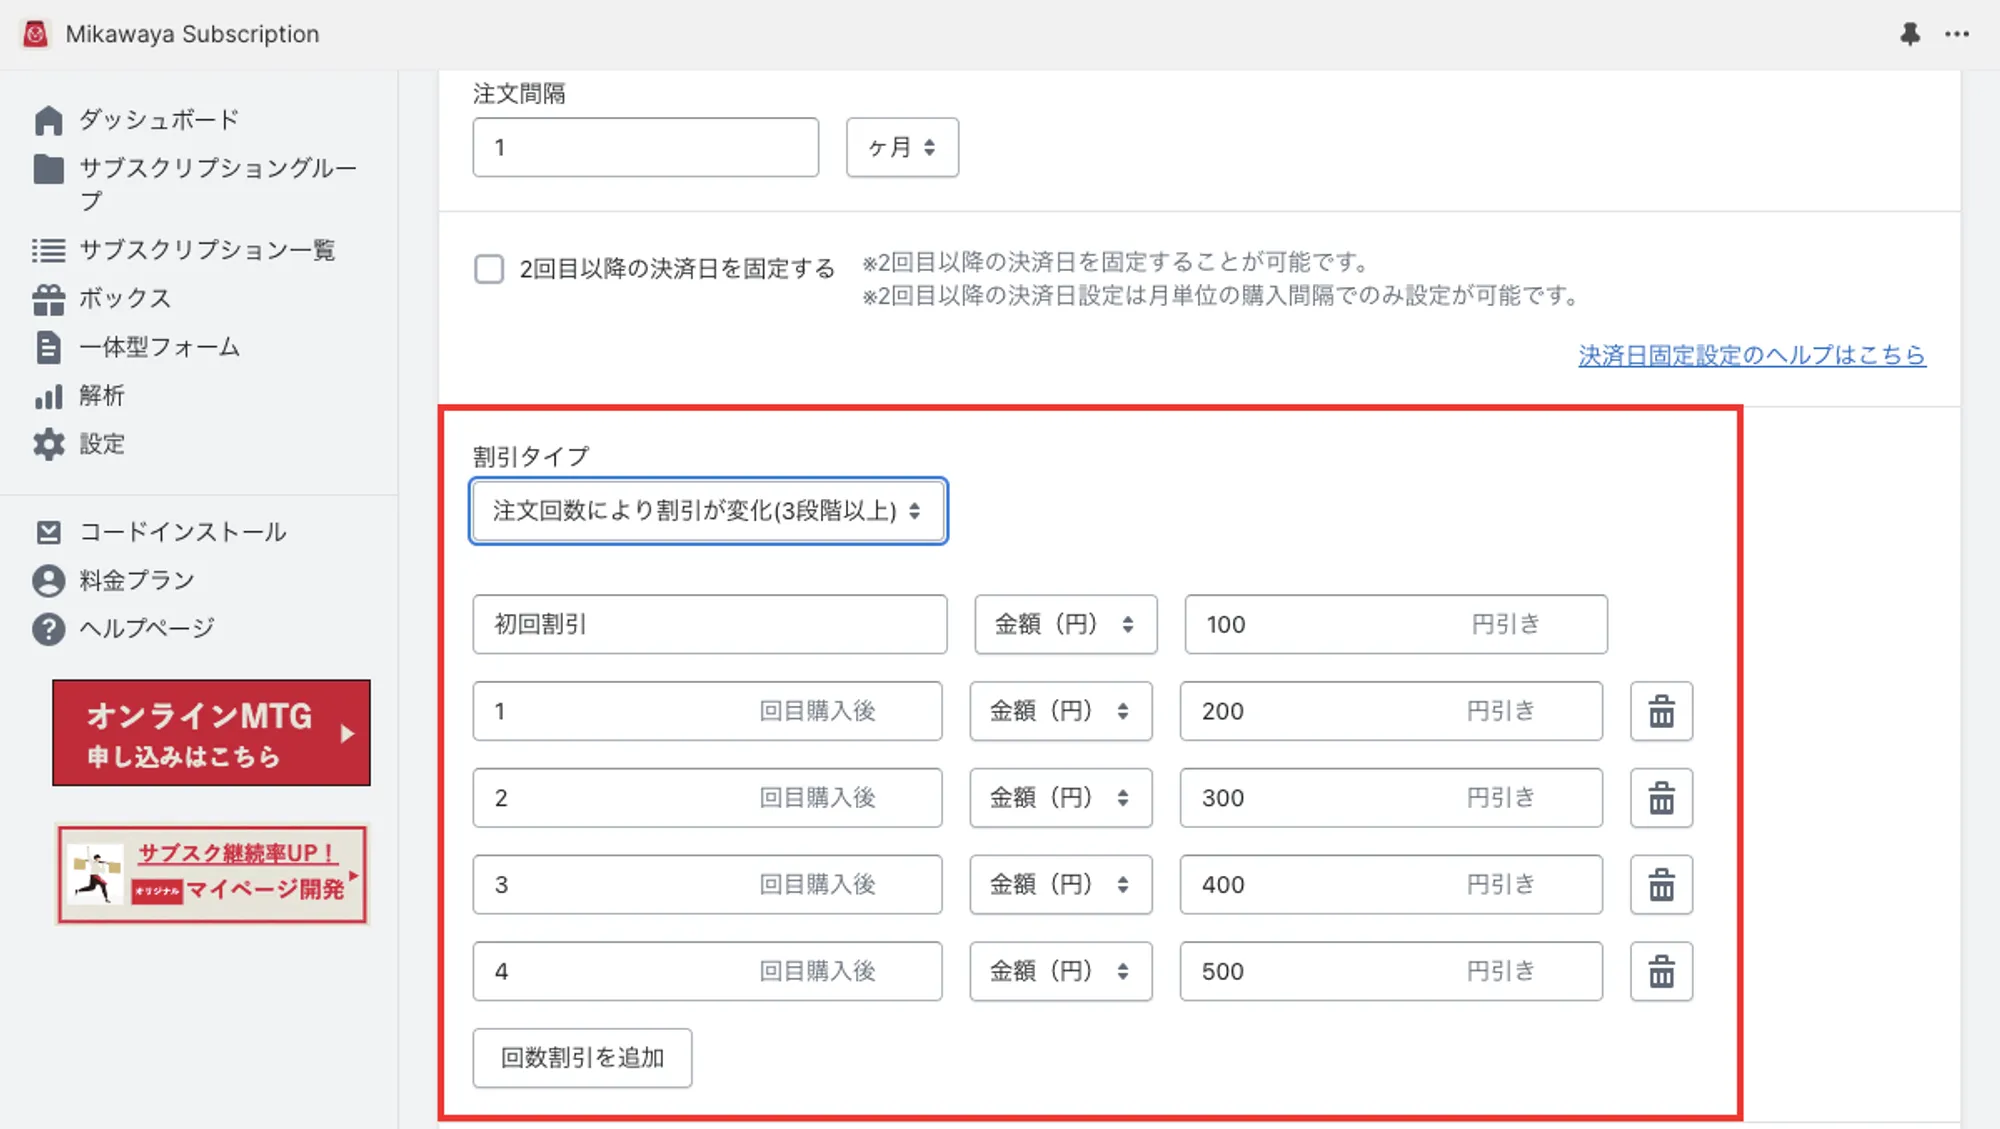2000x1129 pixels.
Task: Delete the 2回目購入後 discount row
Action: pyautogui.click(x=1661, y=798)
